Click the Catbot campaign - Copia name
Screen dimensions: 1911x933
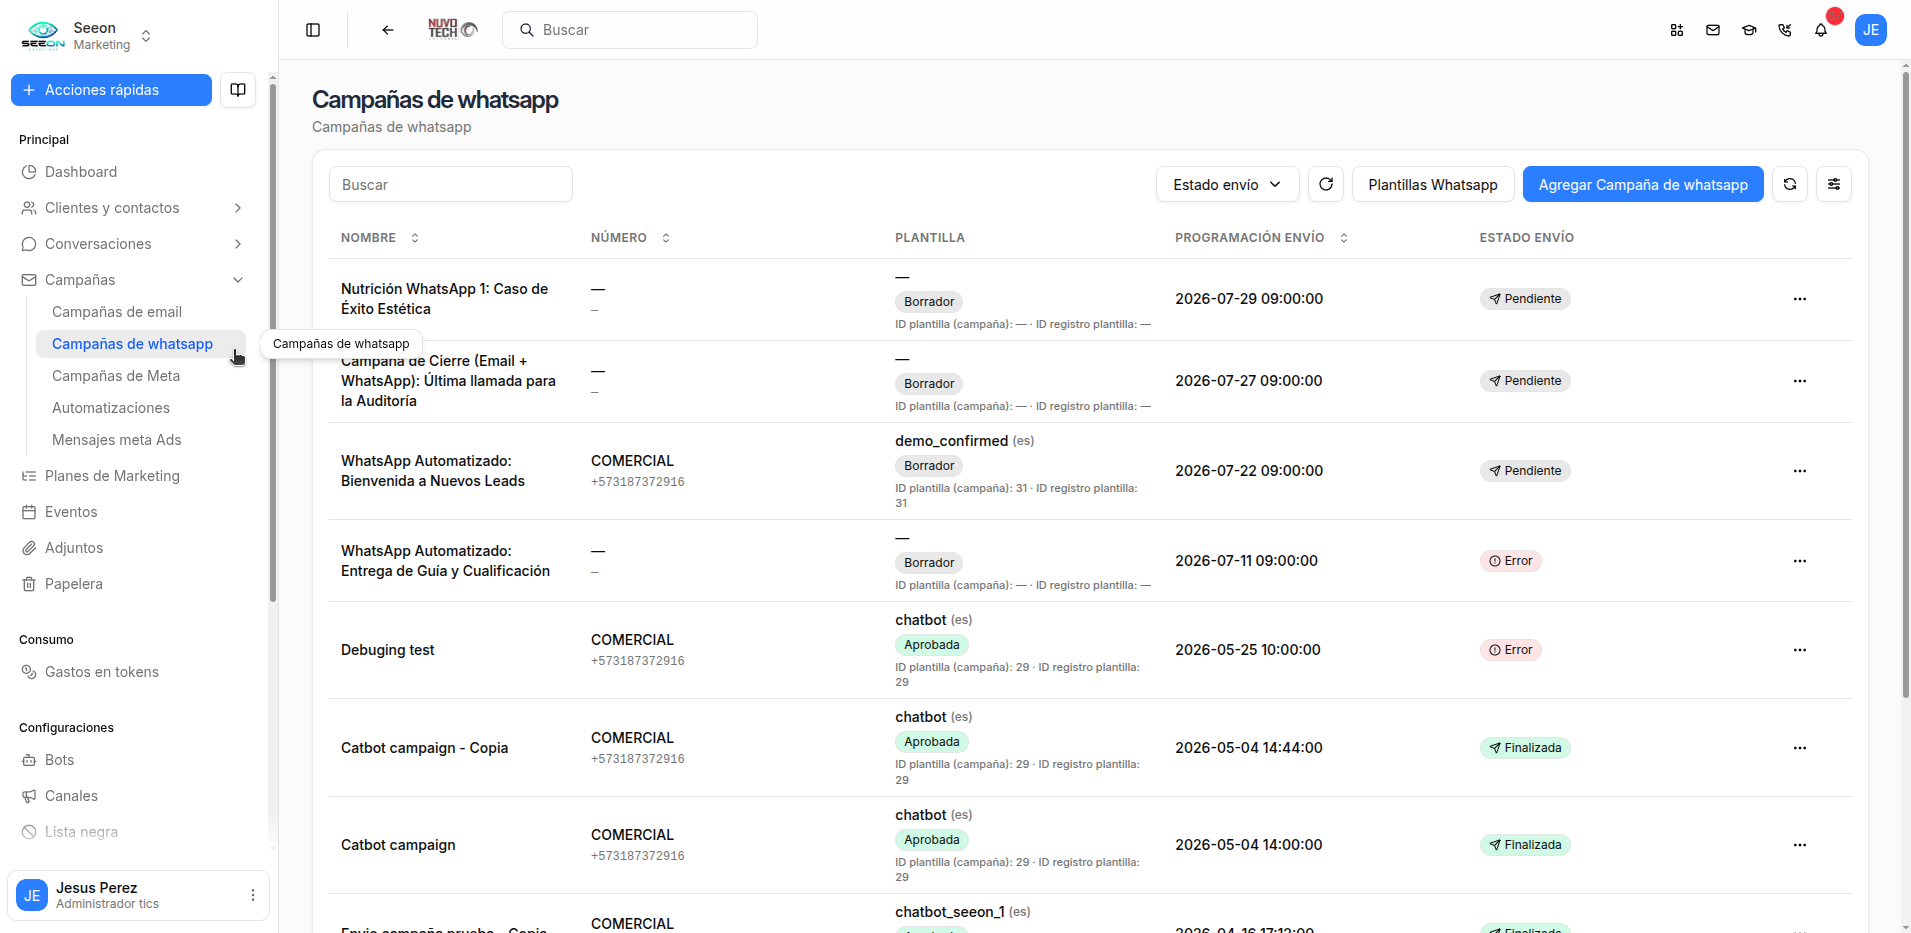424,748
